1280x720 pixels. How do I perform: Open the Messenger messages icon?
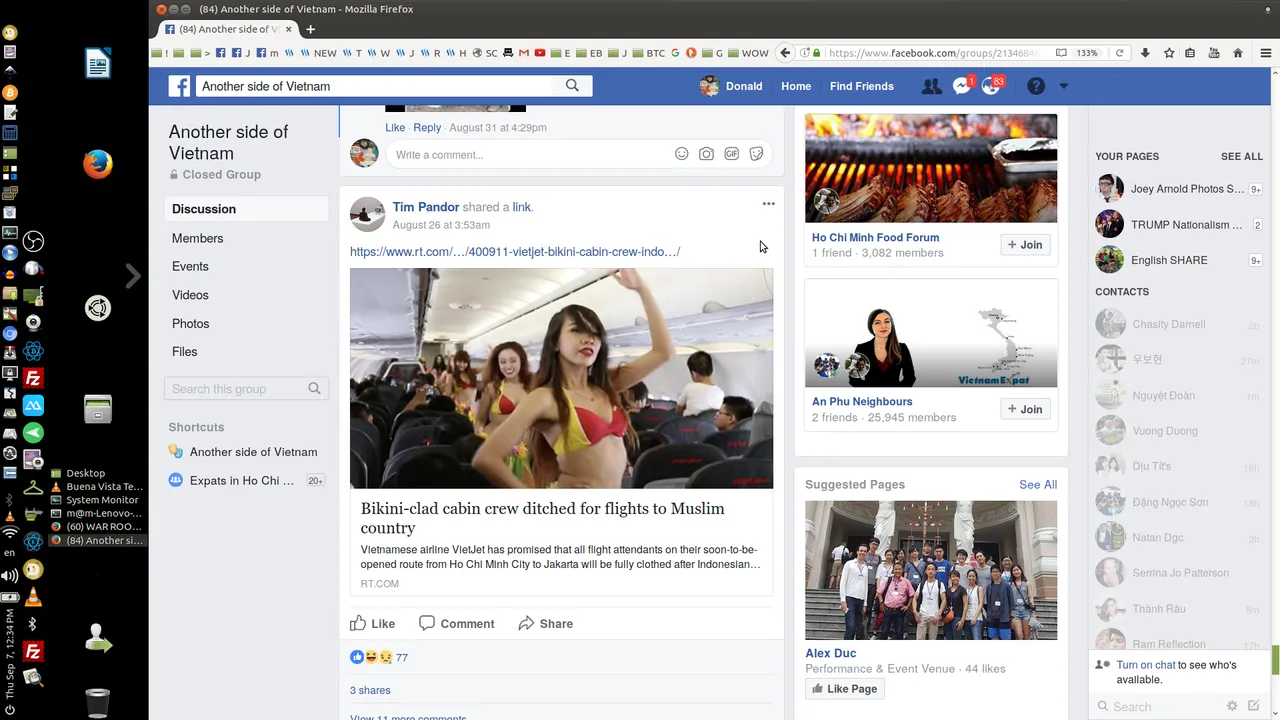(x=962, y=86)
